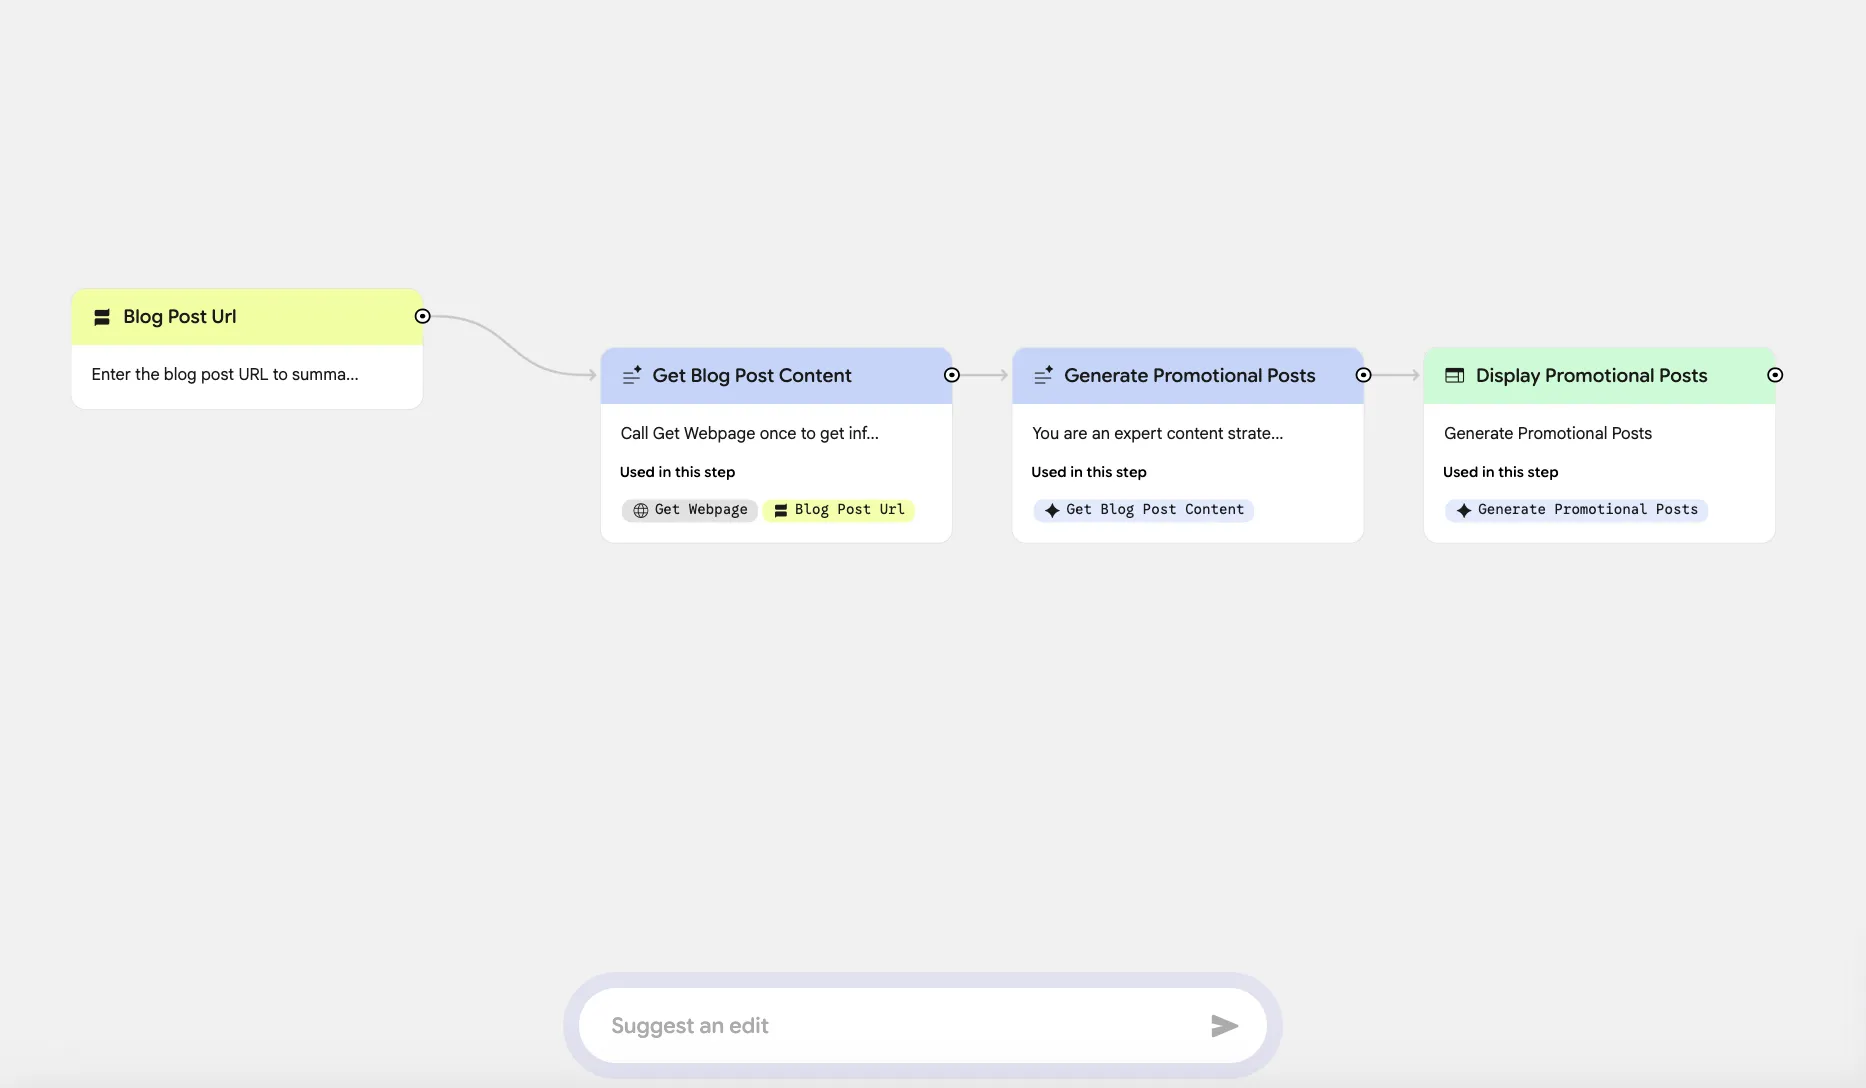Click the 'Enter the blog post URL' description
Viewport: 1866px width, 1088px height.
pyautogui.click(x=225, y=374)
